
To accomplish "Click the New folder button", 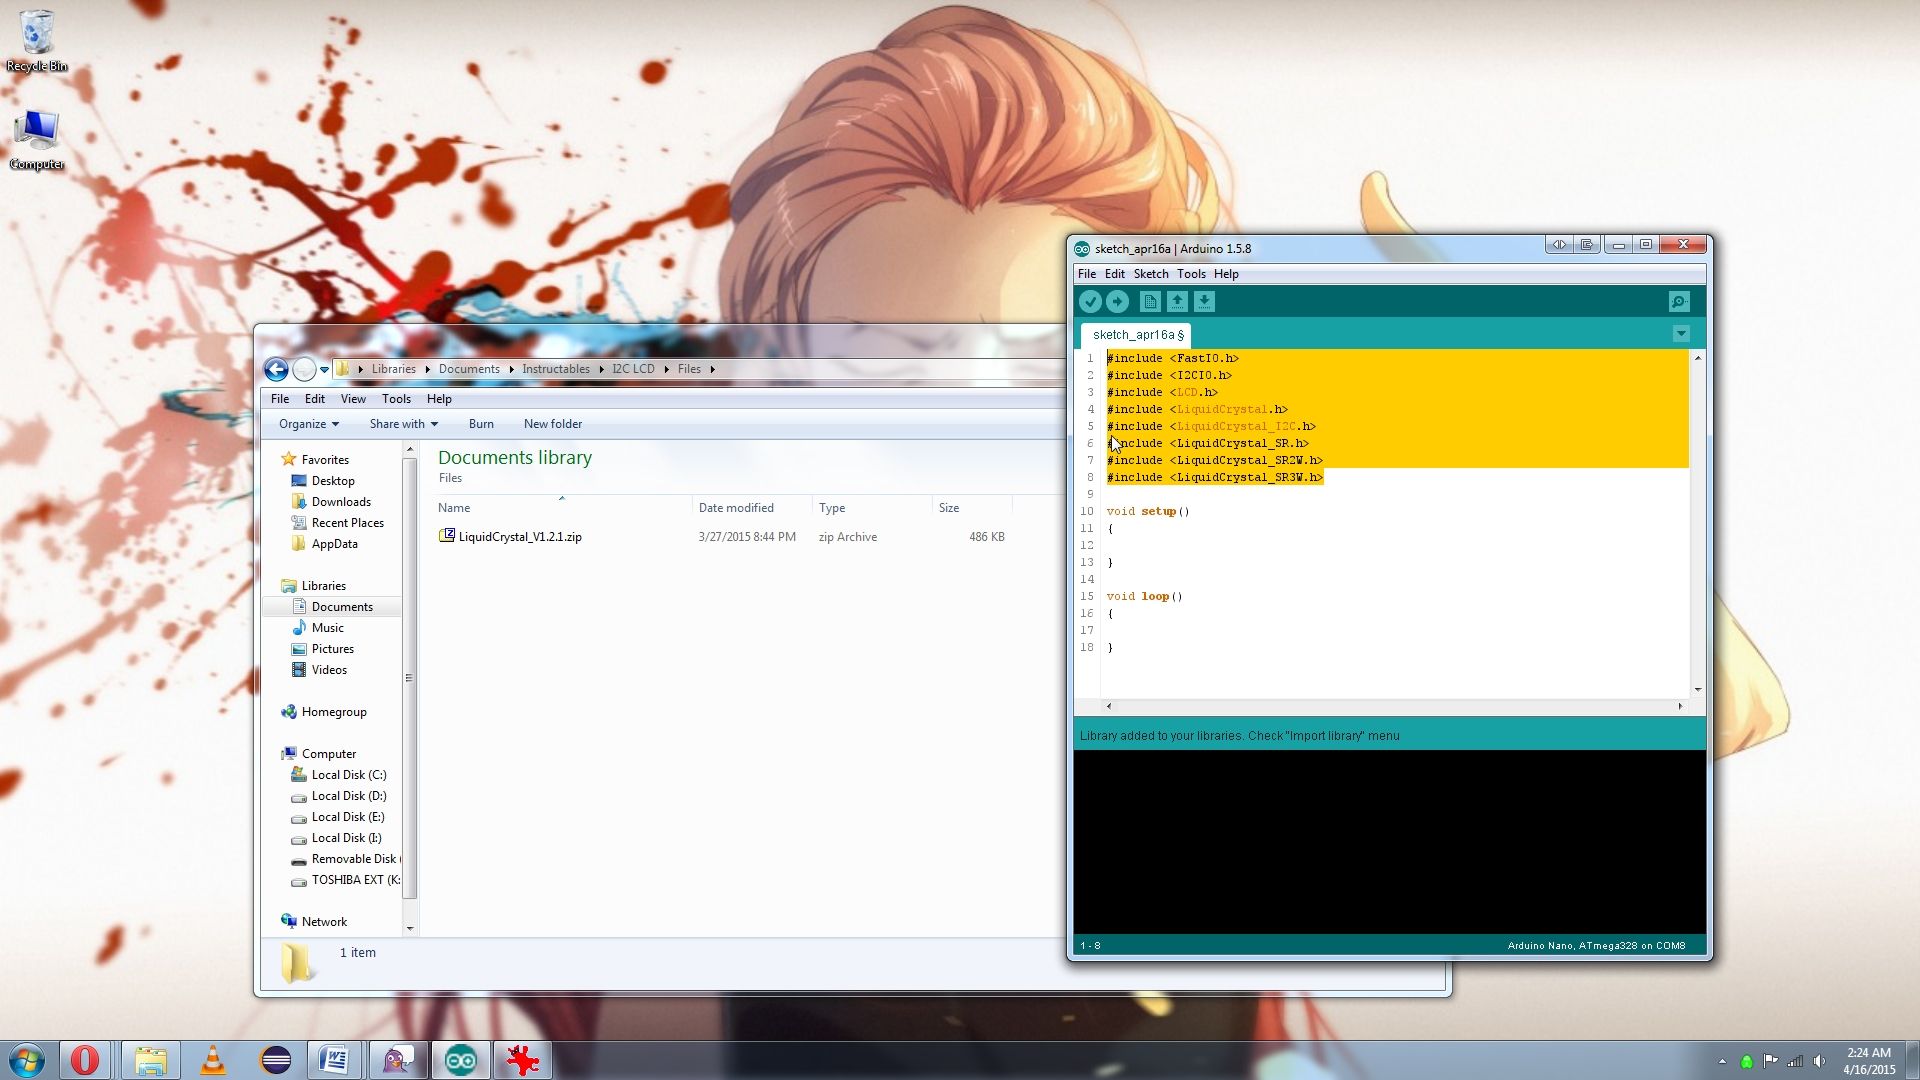I will pyautogui.click(x=552, y=424).
